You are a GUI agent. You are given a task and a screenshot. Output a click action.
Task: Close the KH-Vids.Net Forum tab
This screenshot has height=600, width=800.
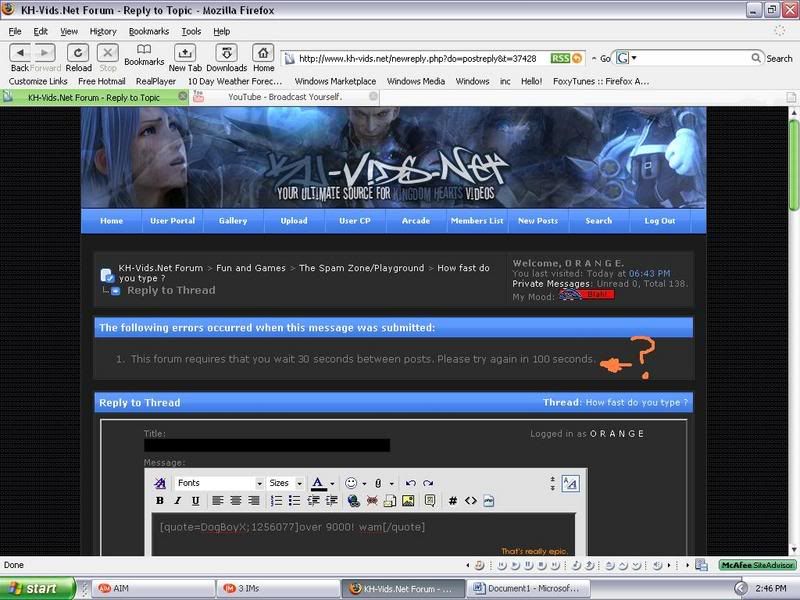183,96
